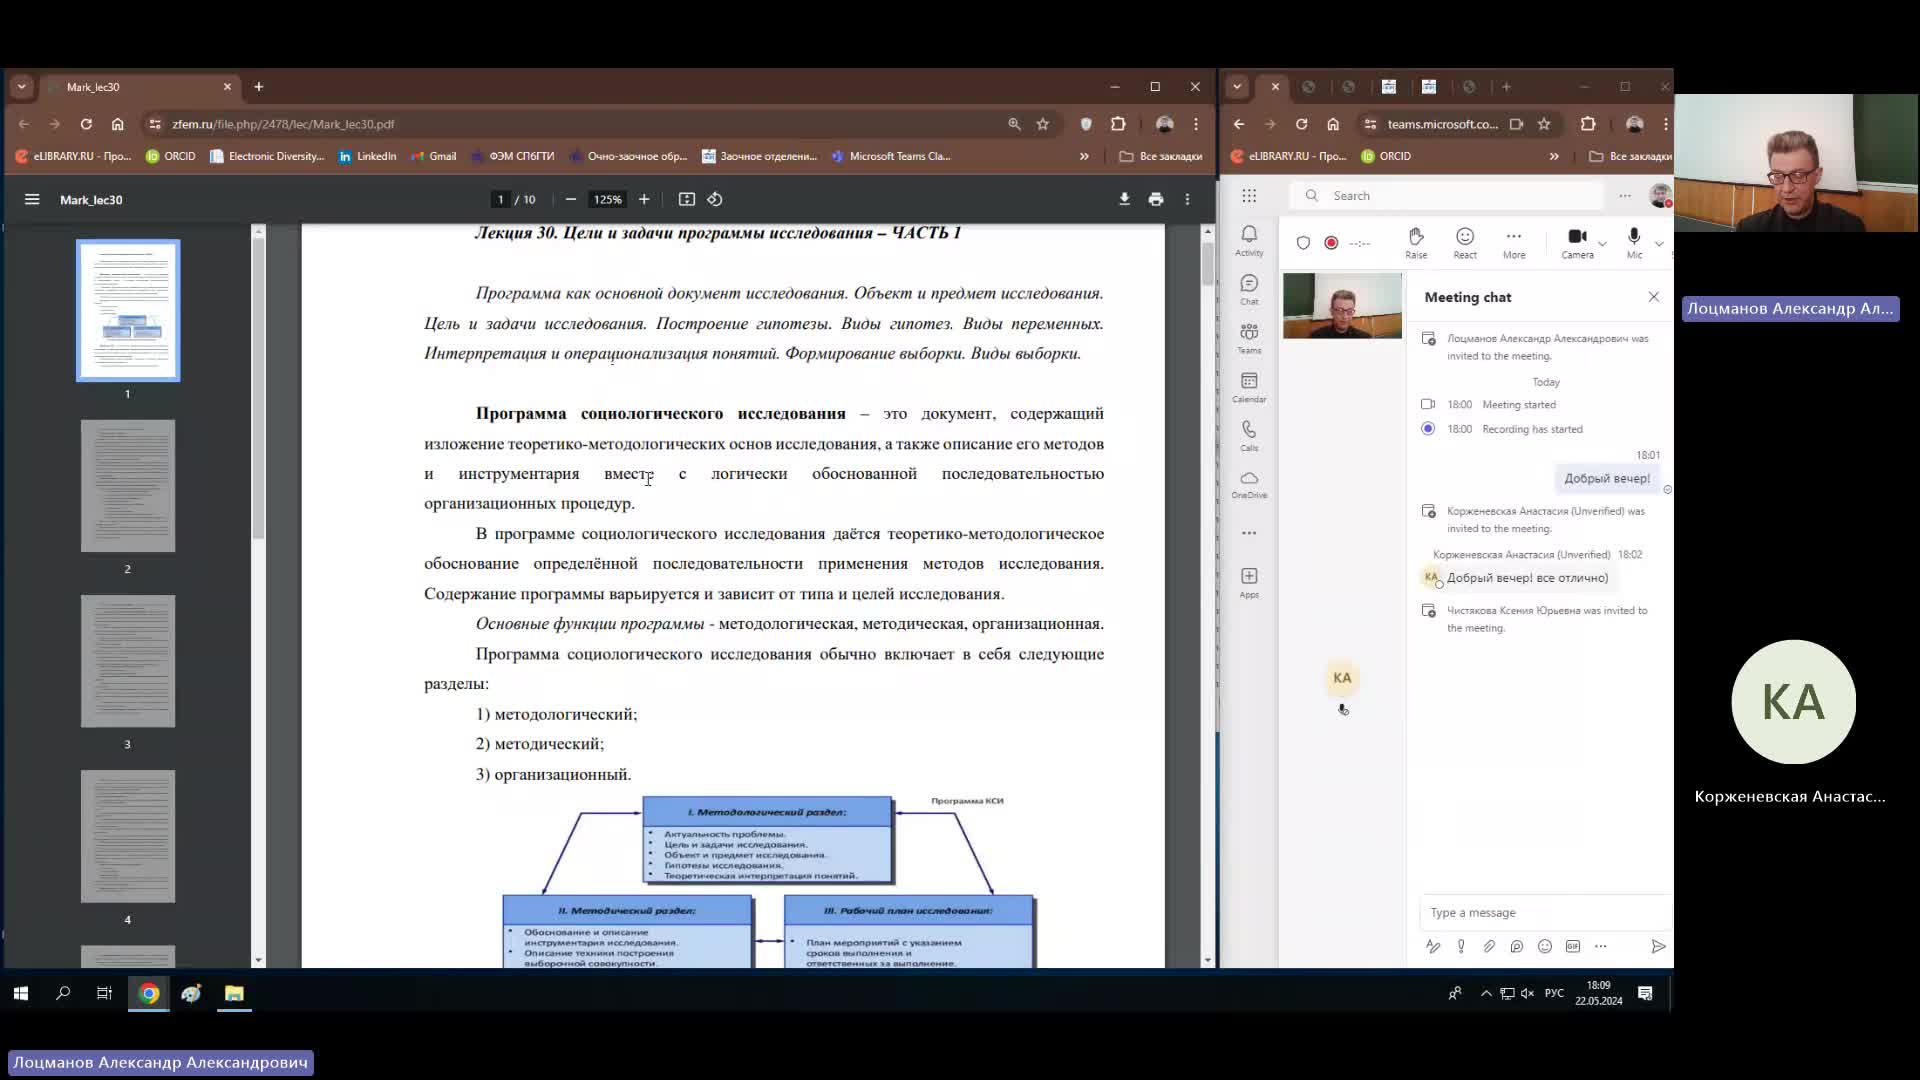
Task: Close the Meeting chat panel
Action: (1654, 297)
